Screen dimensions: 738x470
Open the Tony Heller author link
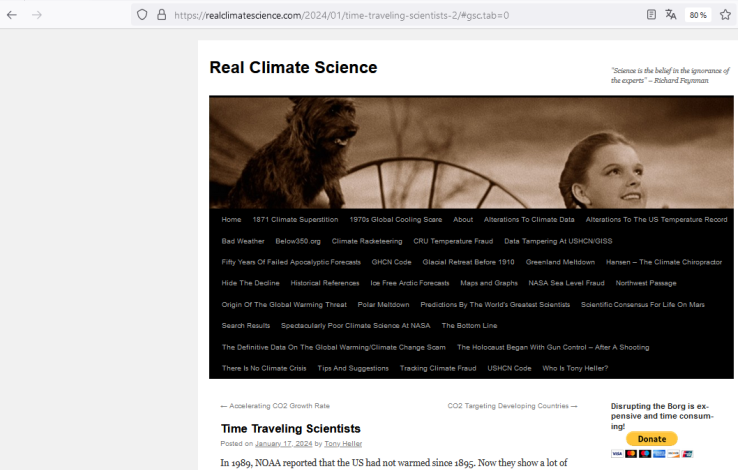coord(343,444)
